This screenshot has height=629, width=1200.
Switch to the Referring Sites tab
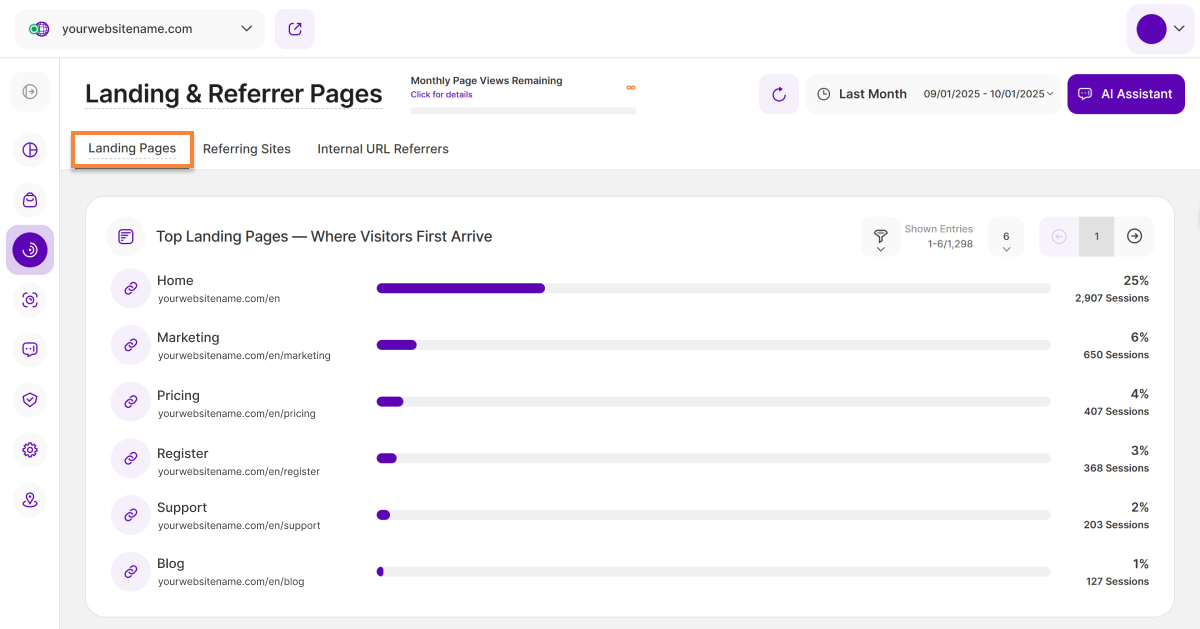click(x=247, y=149)
